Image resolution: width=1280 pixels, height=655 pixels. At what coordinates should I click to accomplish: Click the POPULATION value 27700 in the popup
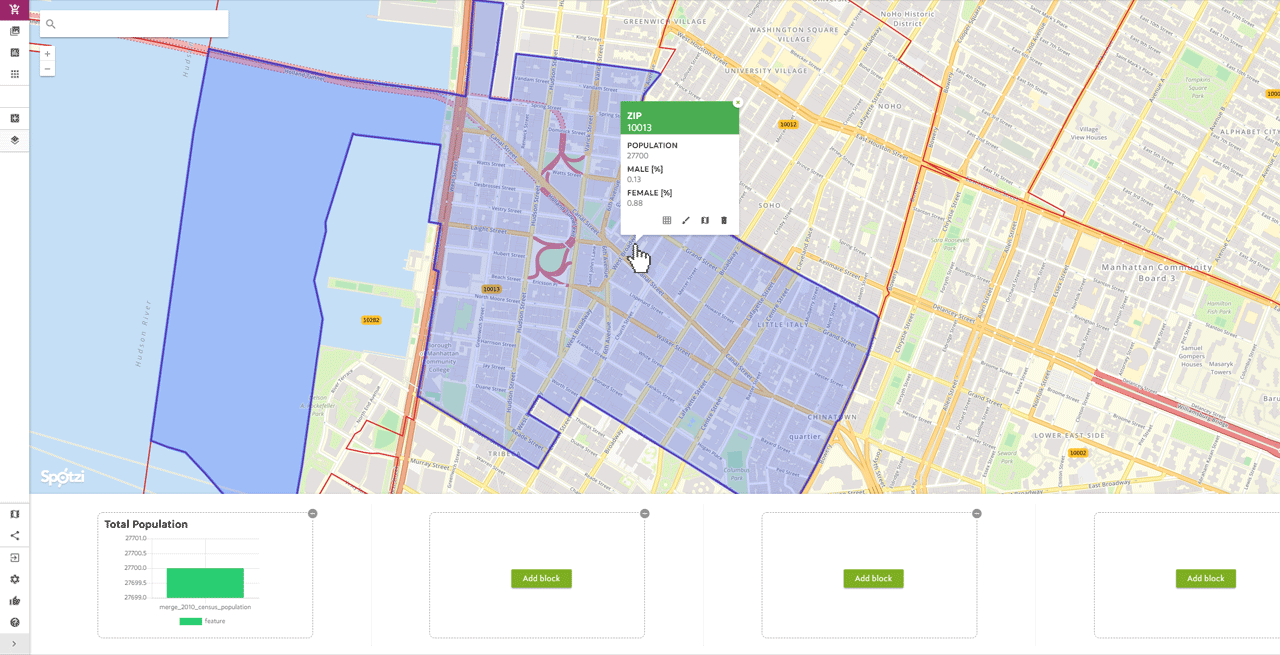coord(637,156)
